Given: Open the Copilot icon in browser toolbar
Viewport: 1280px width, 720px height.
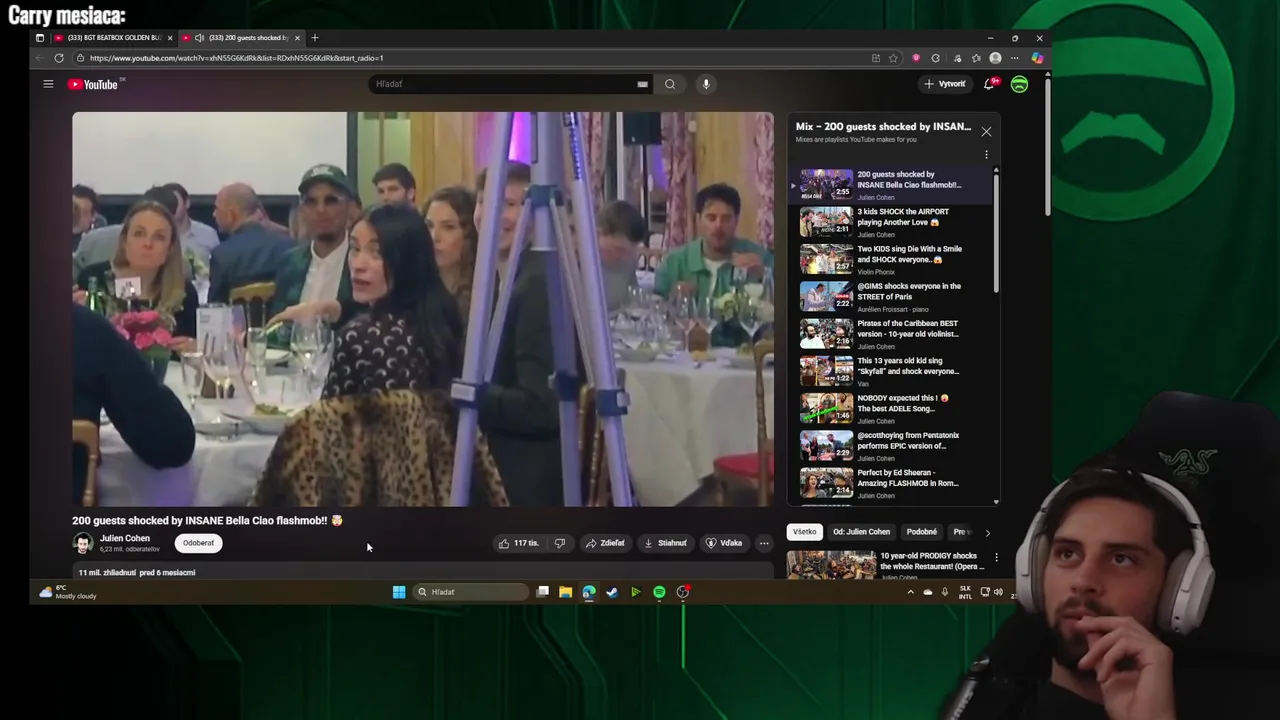Looking at the screenshot, I should pyautogui.click(x=1037, y=58).
